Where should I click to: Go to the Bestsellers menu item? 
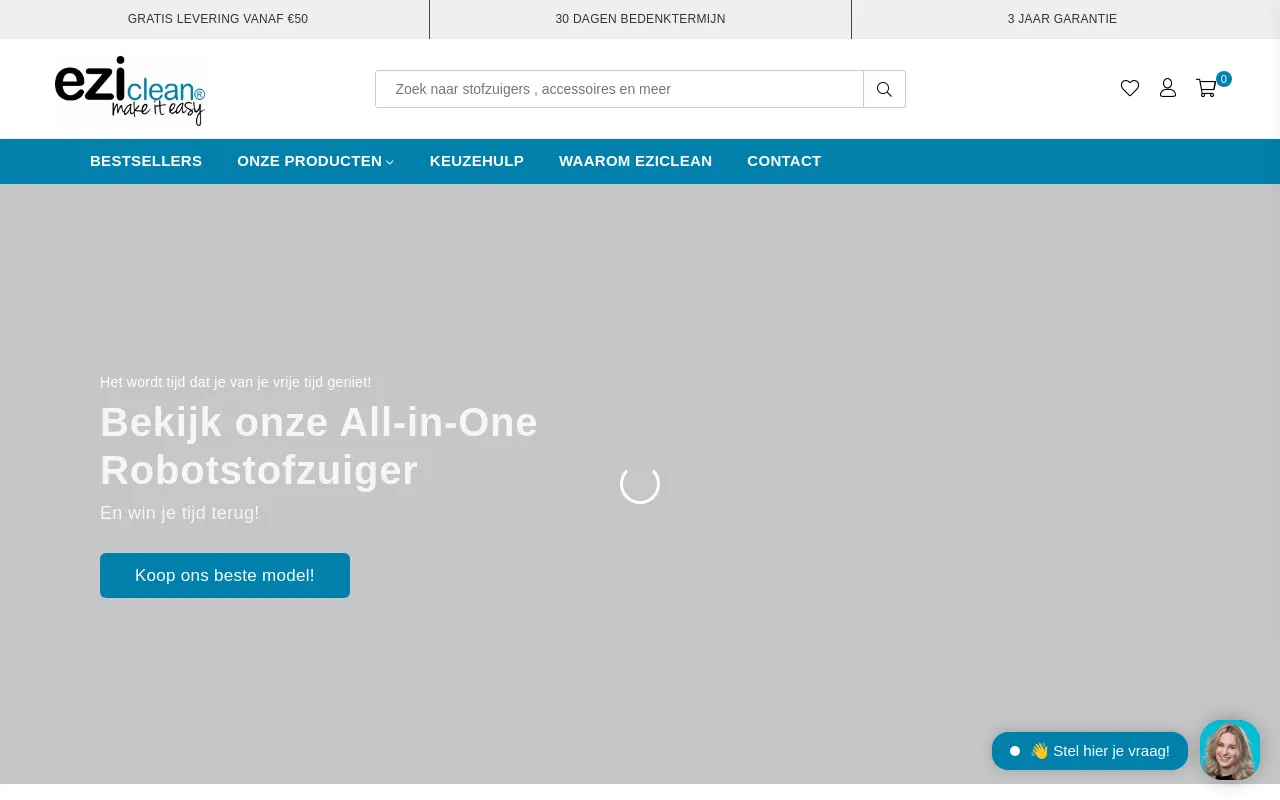click(146, 161)
